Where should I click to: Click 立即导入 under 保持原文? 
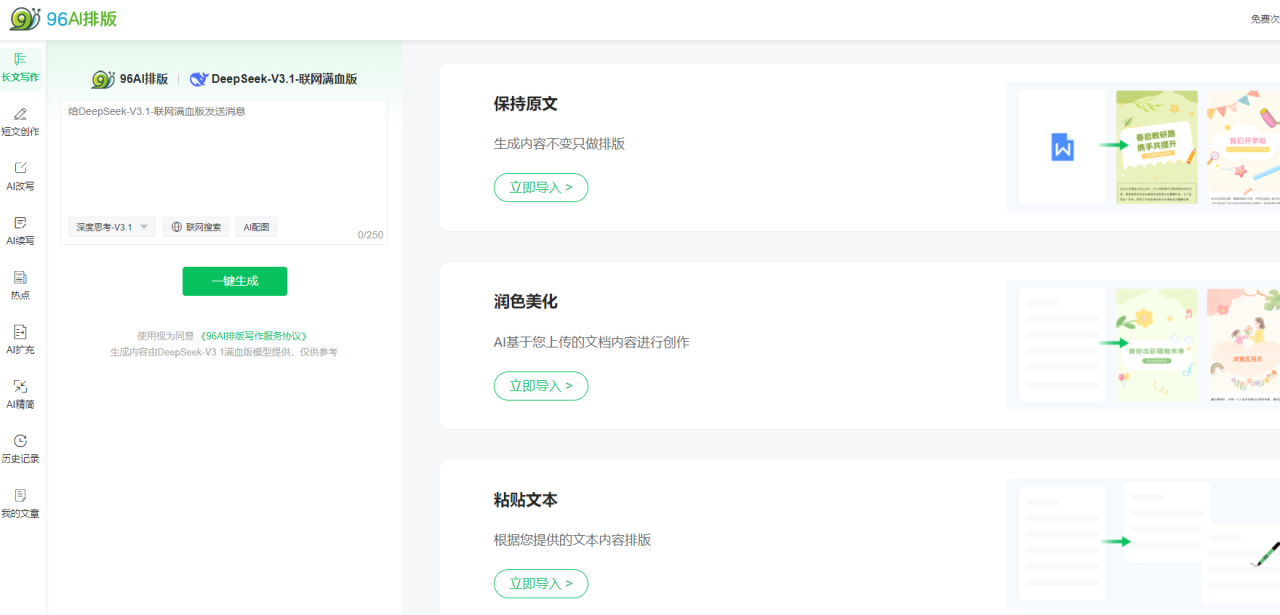click(x=541, y=187)
